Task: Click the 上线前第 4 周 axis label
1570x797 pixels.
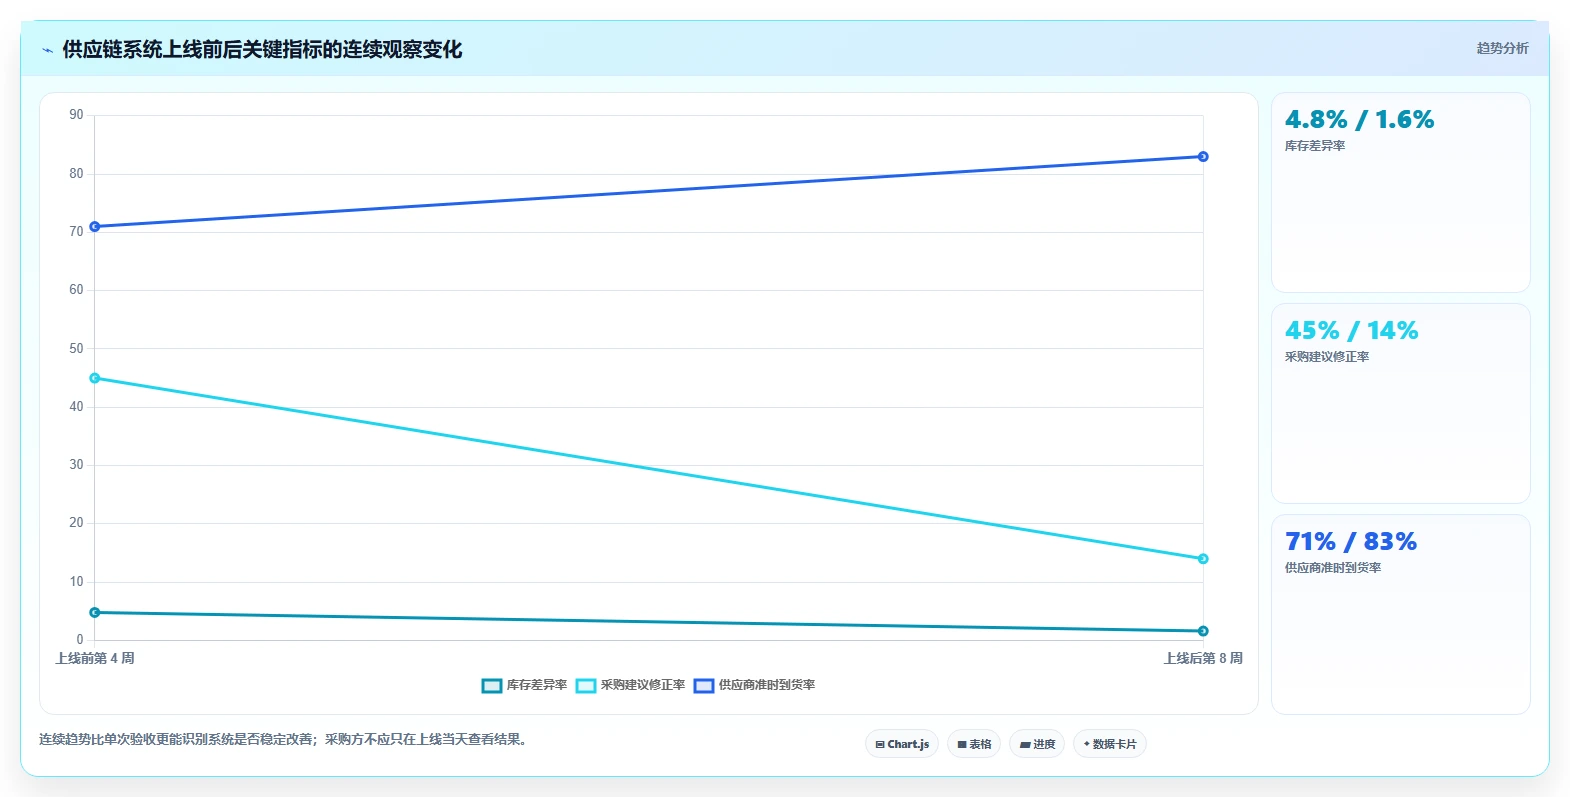Action: (x=95, y=658)
